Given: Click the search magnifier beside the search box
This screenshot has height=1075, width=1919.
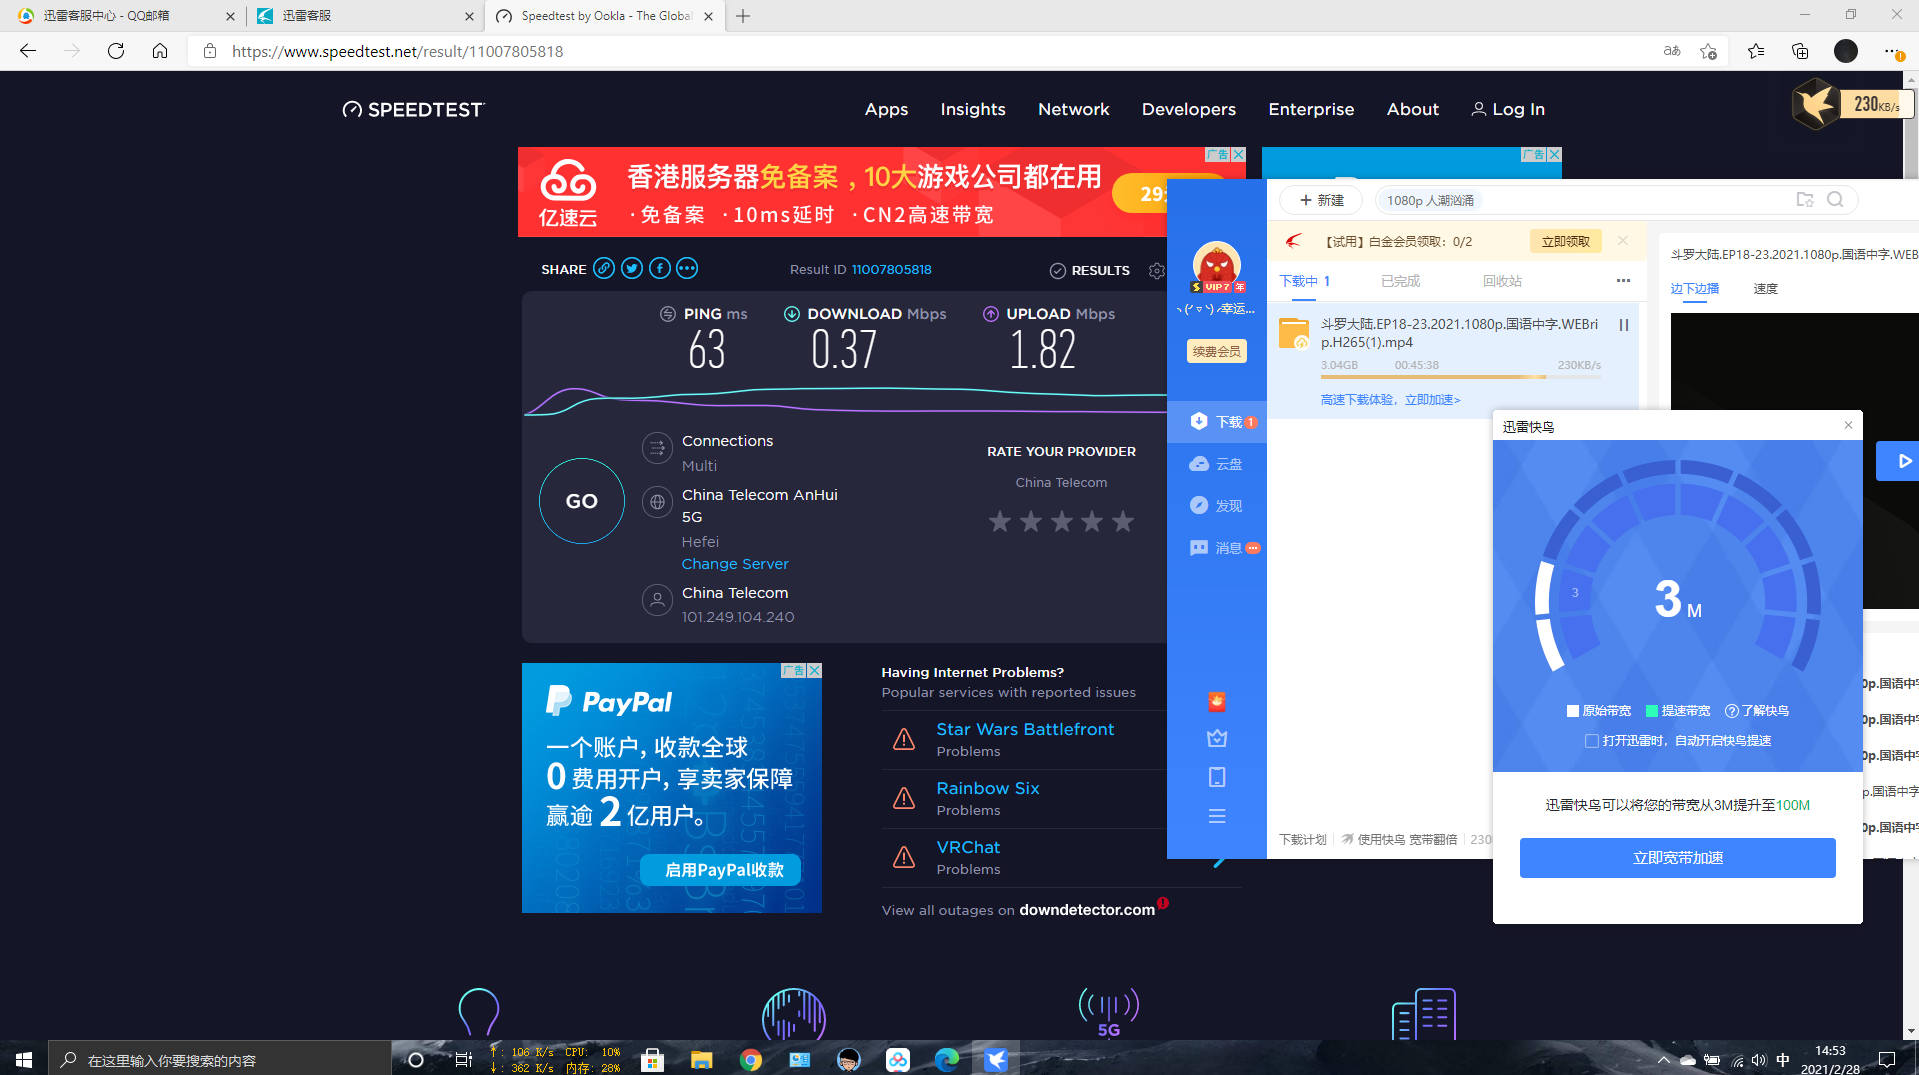Looking at the screenshot, I should pyautogui.click(x=1835, y=199).
